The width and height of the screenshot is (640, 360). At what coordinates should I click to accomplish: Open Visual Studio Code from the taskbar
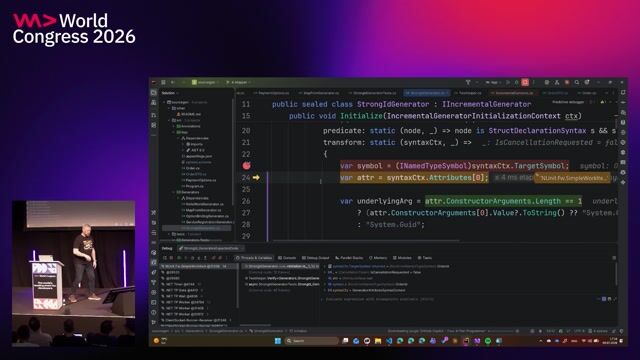[389, 341]
